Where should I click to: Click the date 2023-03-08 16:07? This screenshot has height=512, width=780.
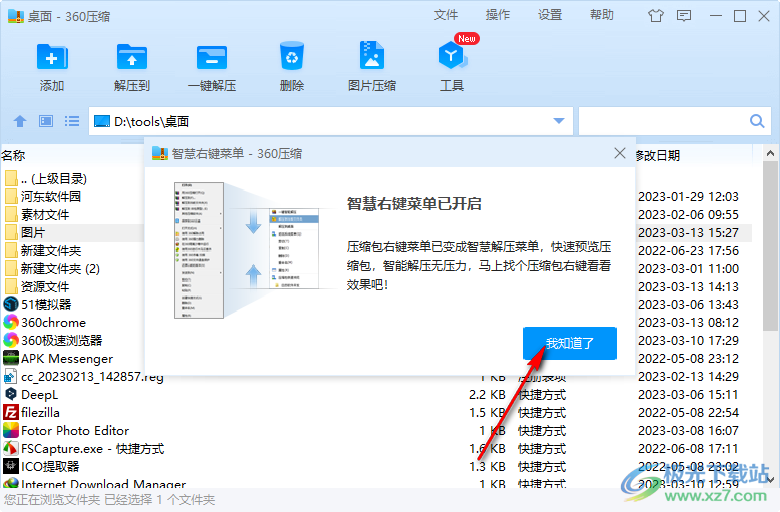click(688, 430)
